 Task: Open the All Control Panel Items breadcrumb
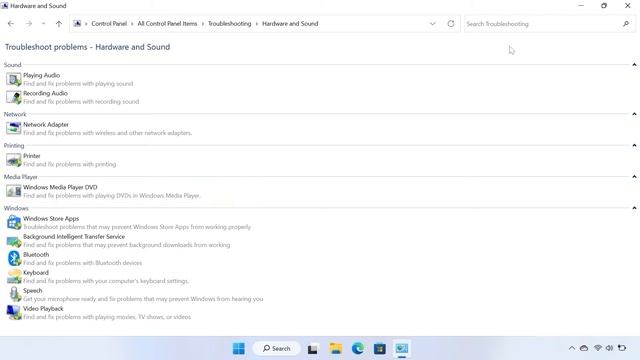point(167,24)
